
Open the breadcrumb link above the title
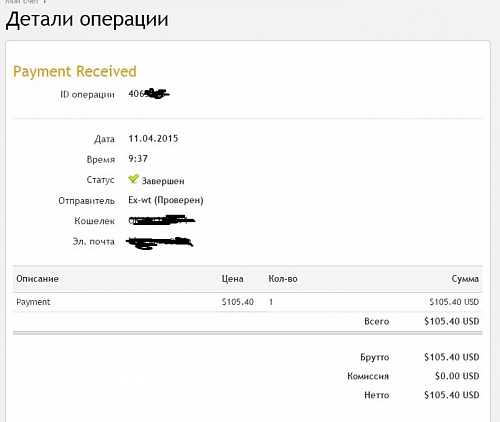pos(22,2)
